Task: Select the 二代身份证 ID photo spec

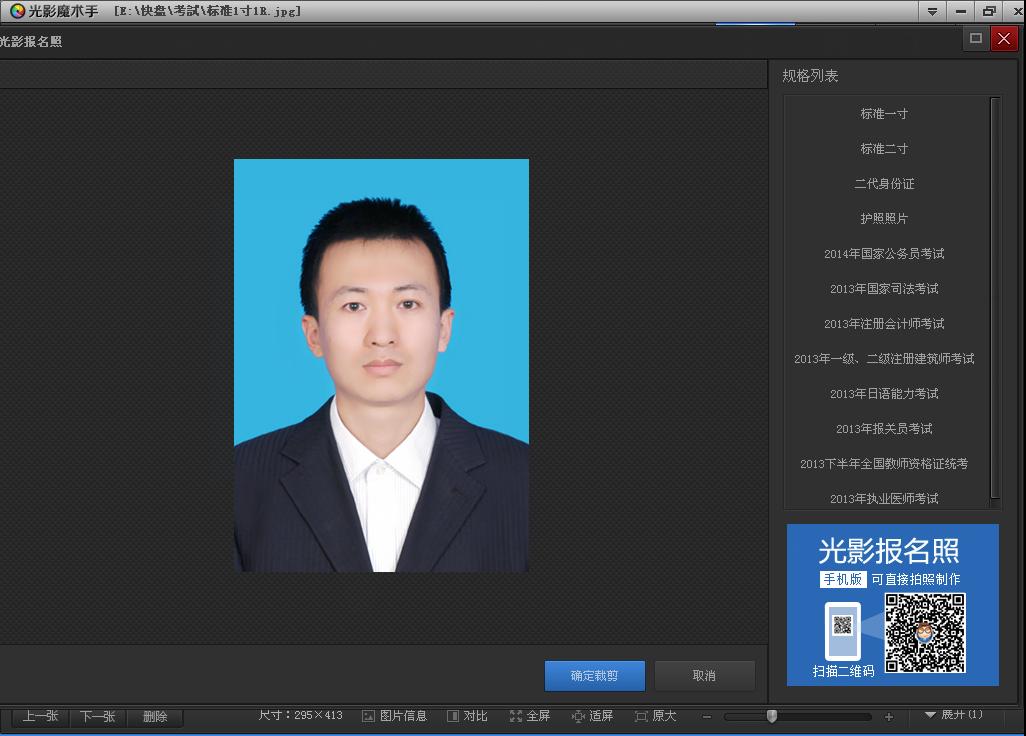Action: [885, 183]
